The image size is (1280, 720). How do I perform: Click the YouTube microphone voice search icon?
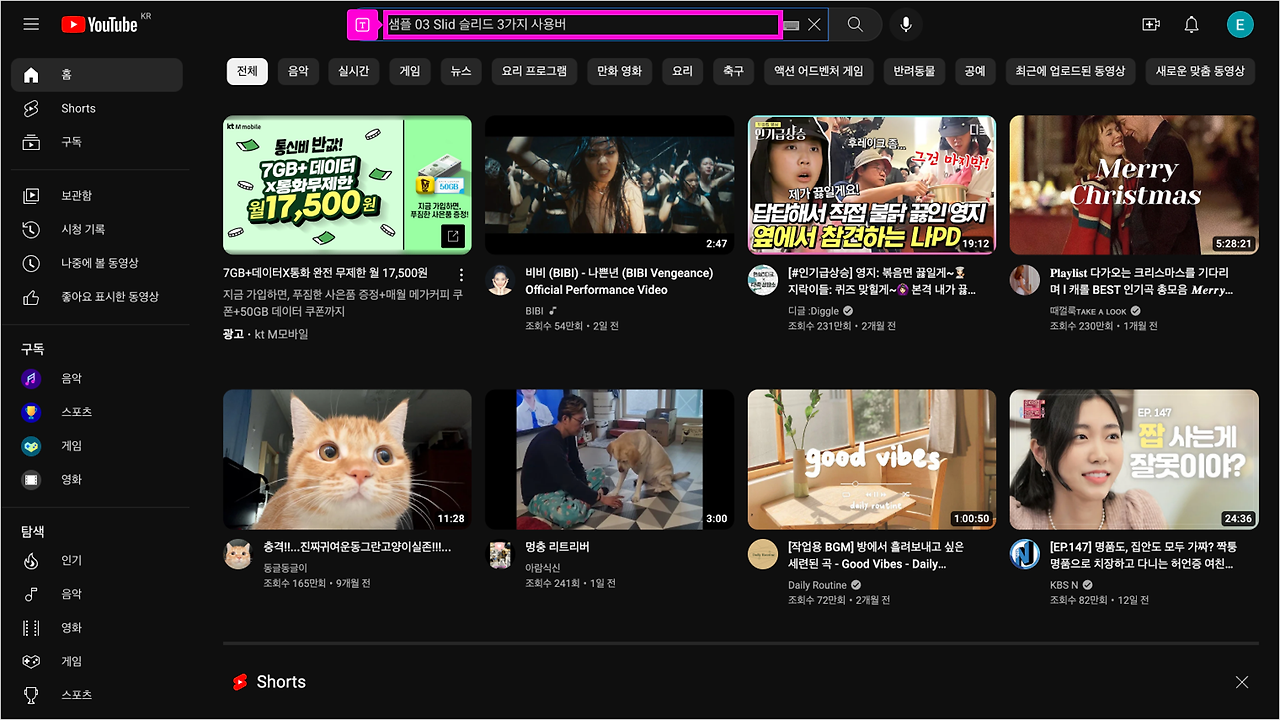pyautogui.click(x=905, y=24)
